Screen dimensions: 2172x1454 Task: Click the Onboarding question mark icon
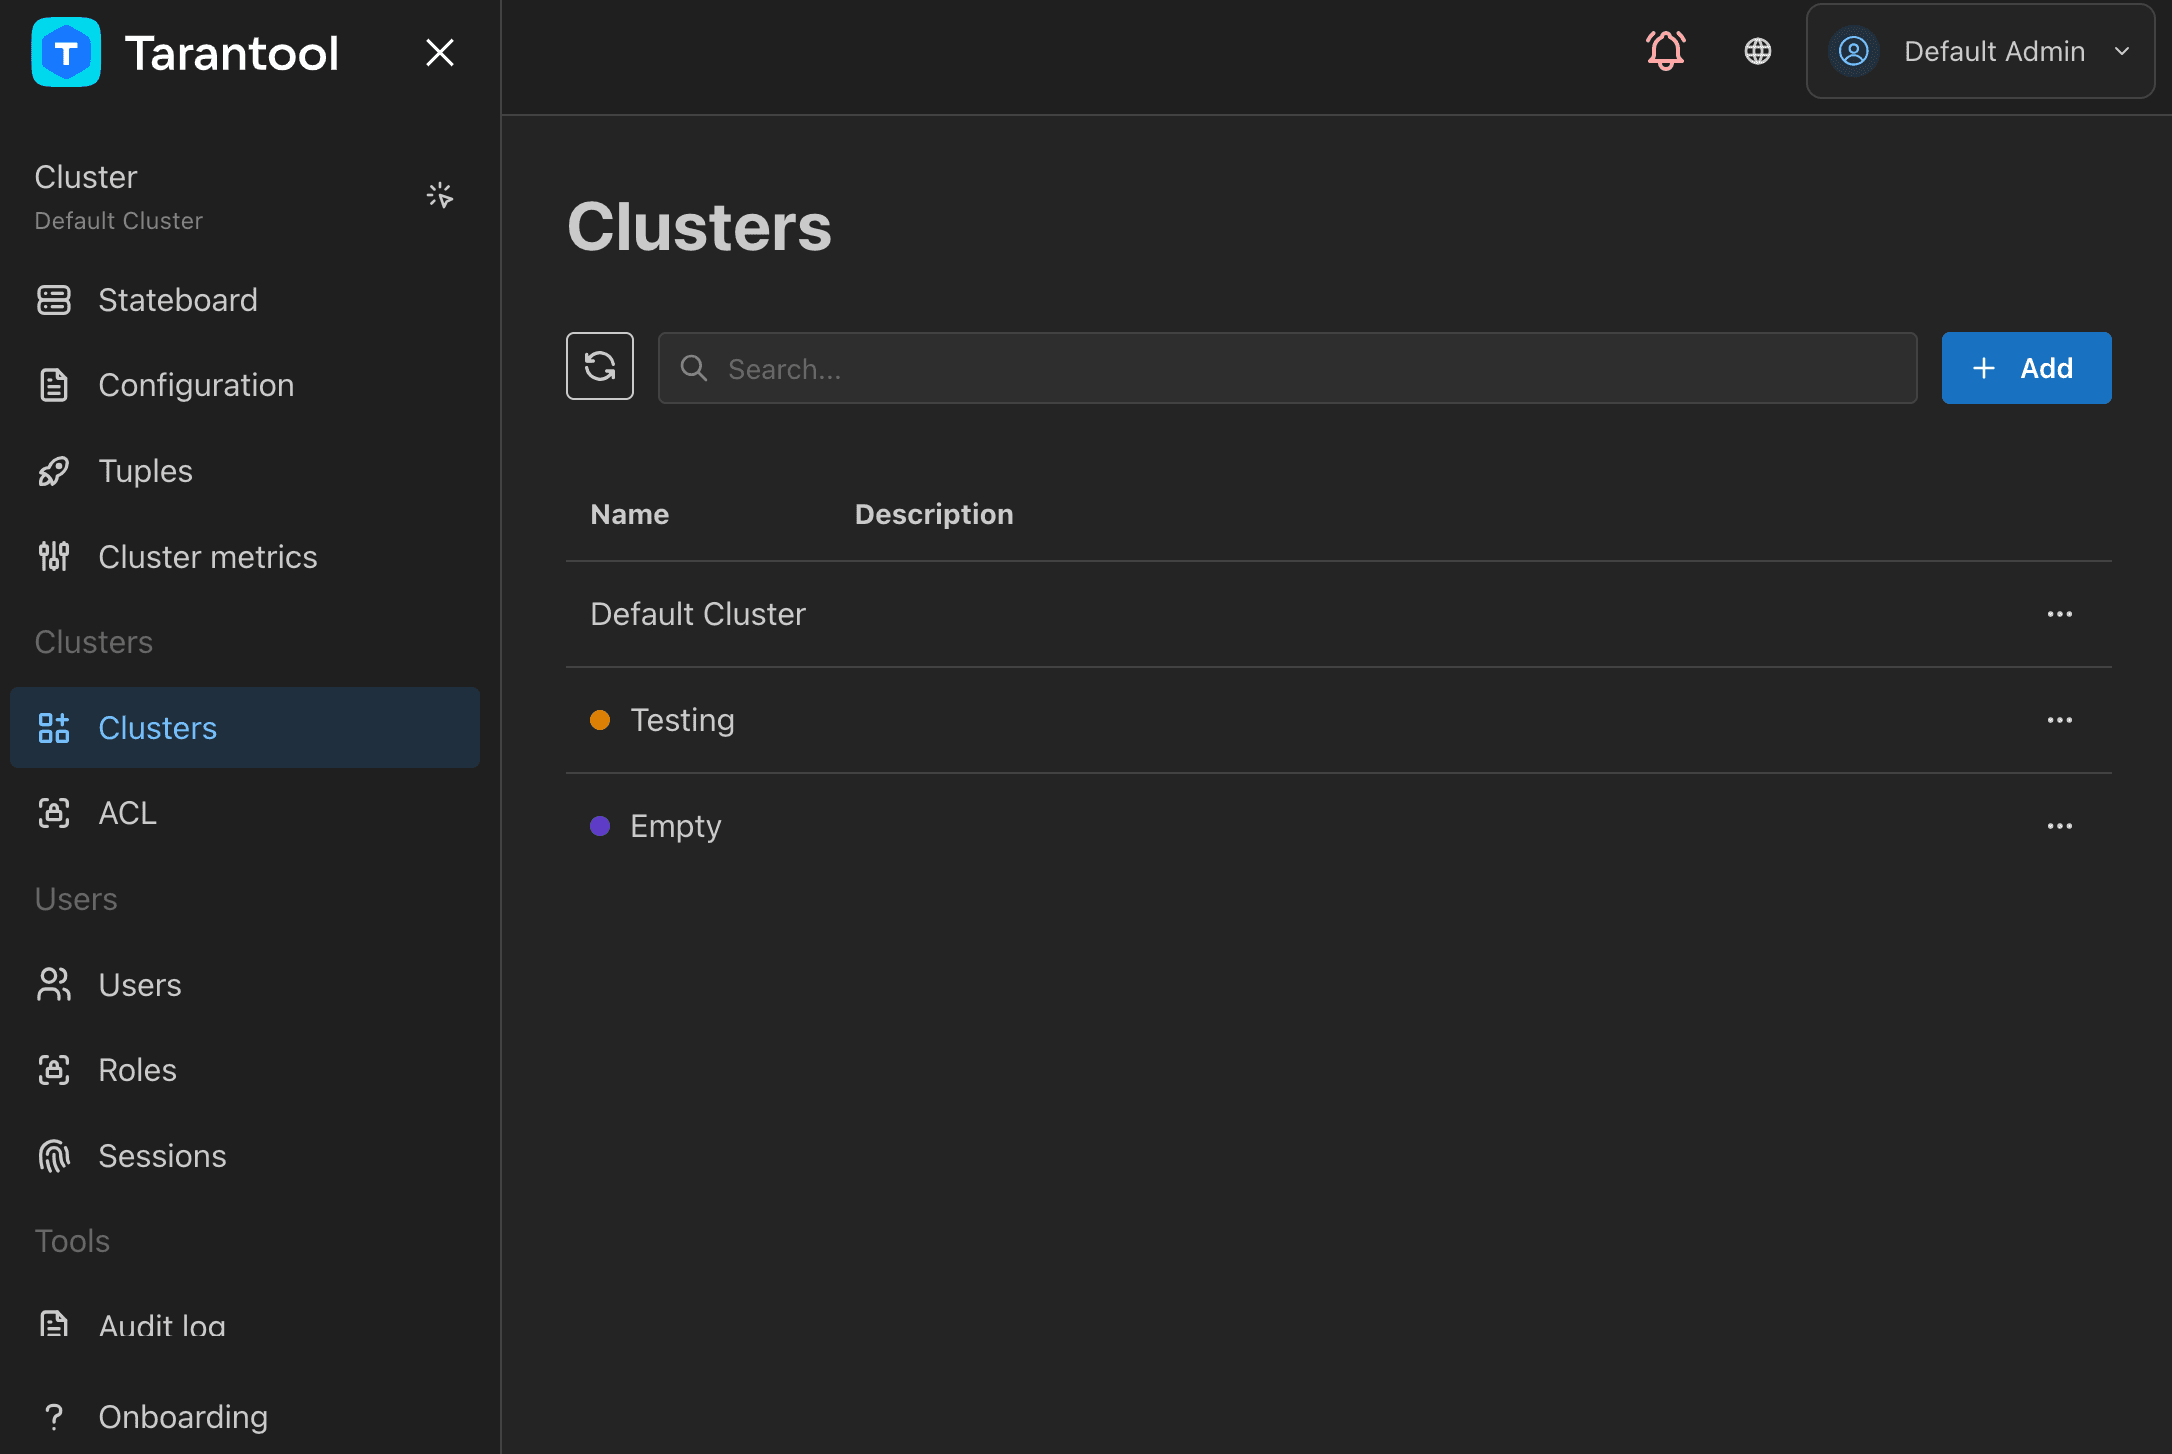(54, 1417)
